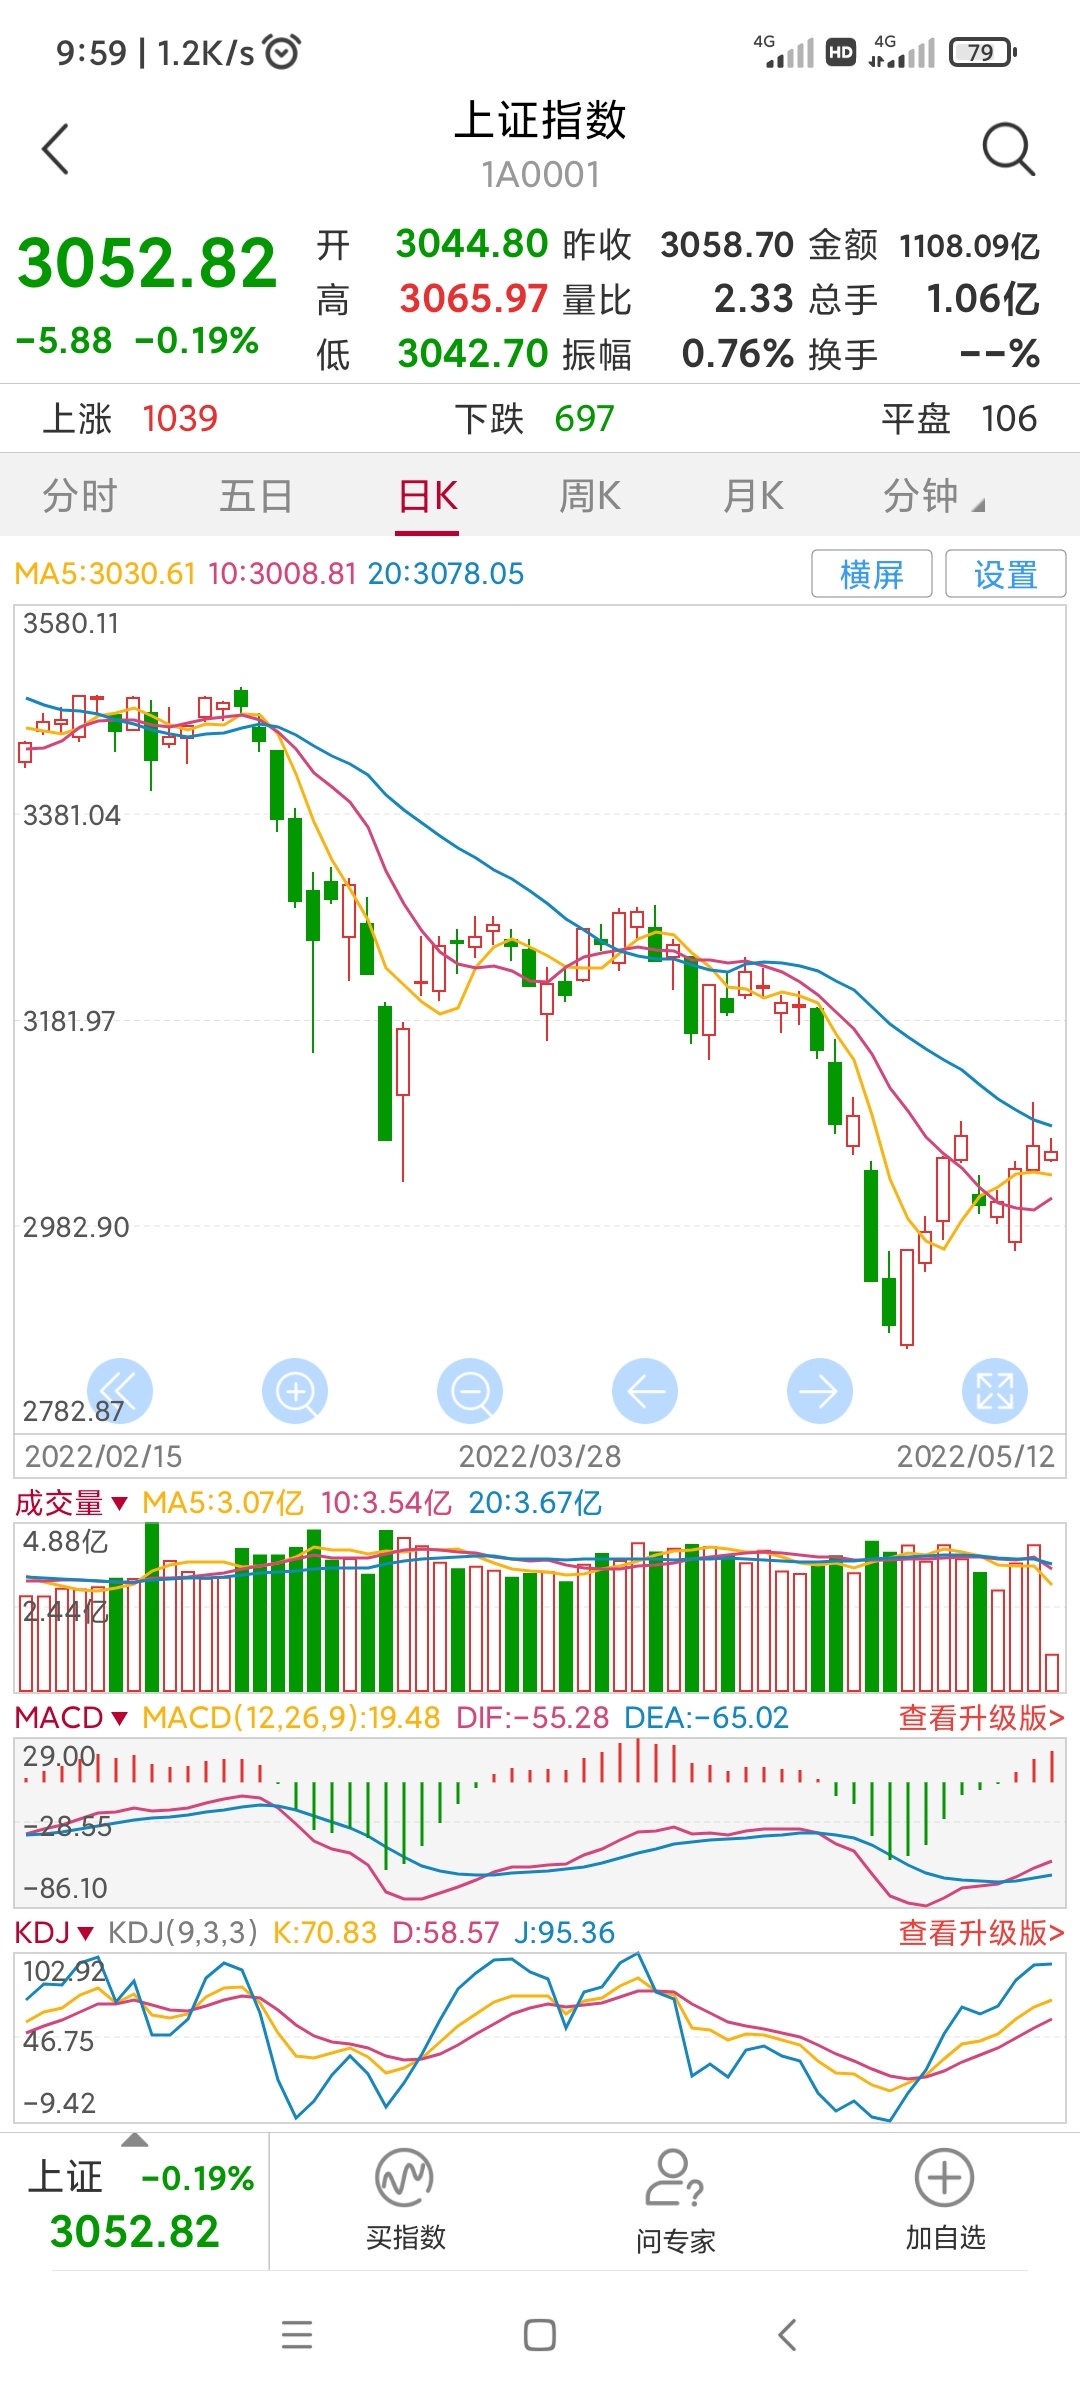
Task: Tap 查看升级版 link beside MACD
Action: tap(981, 1718)
